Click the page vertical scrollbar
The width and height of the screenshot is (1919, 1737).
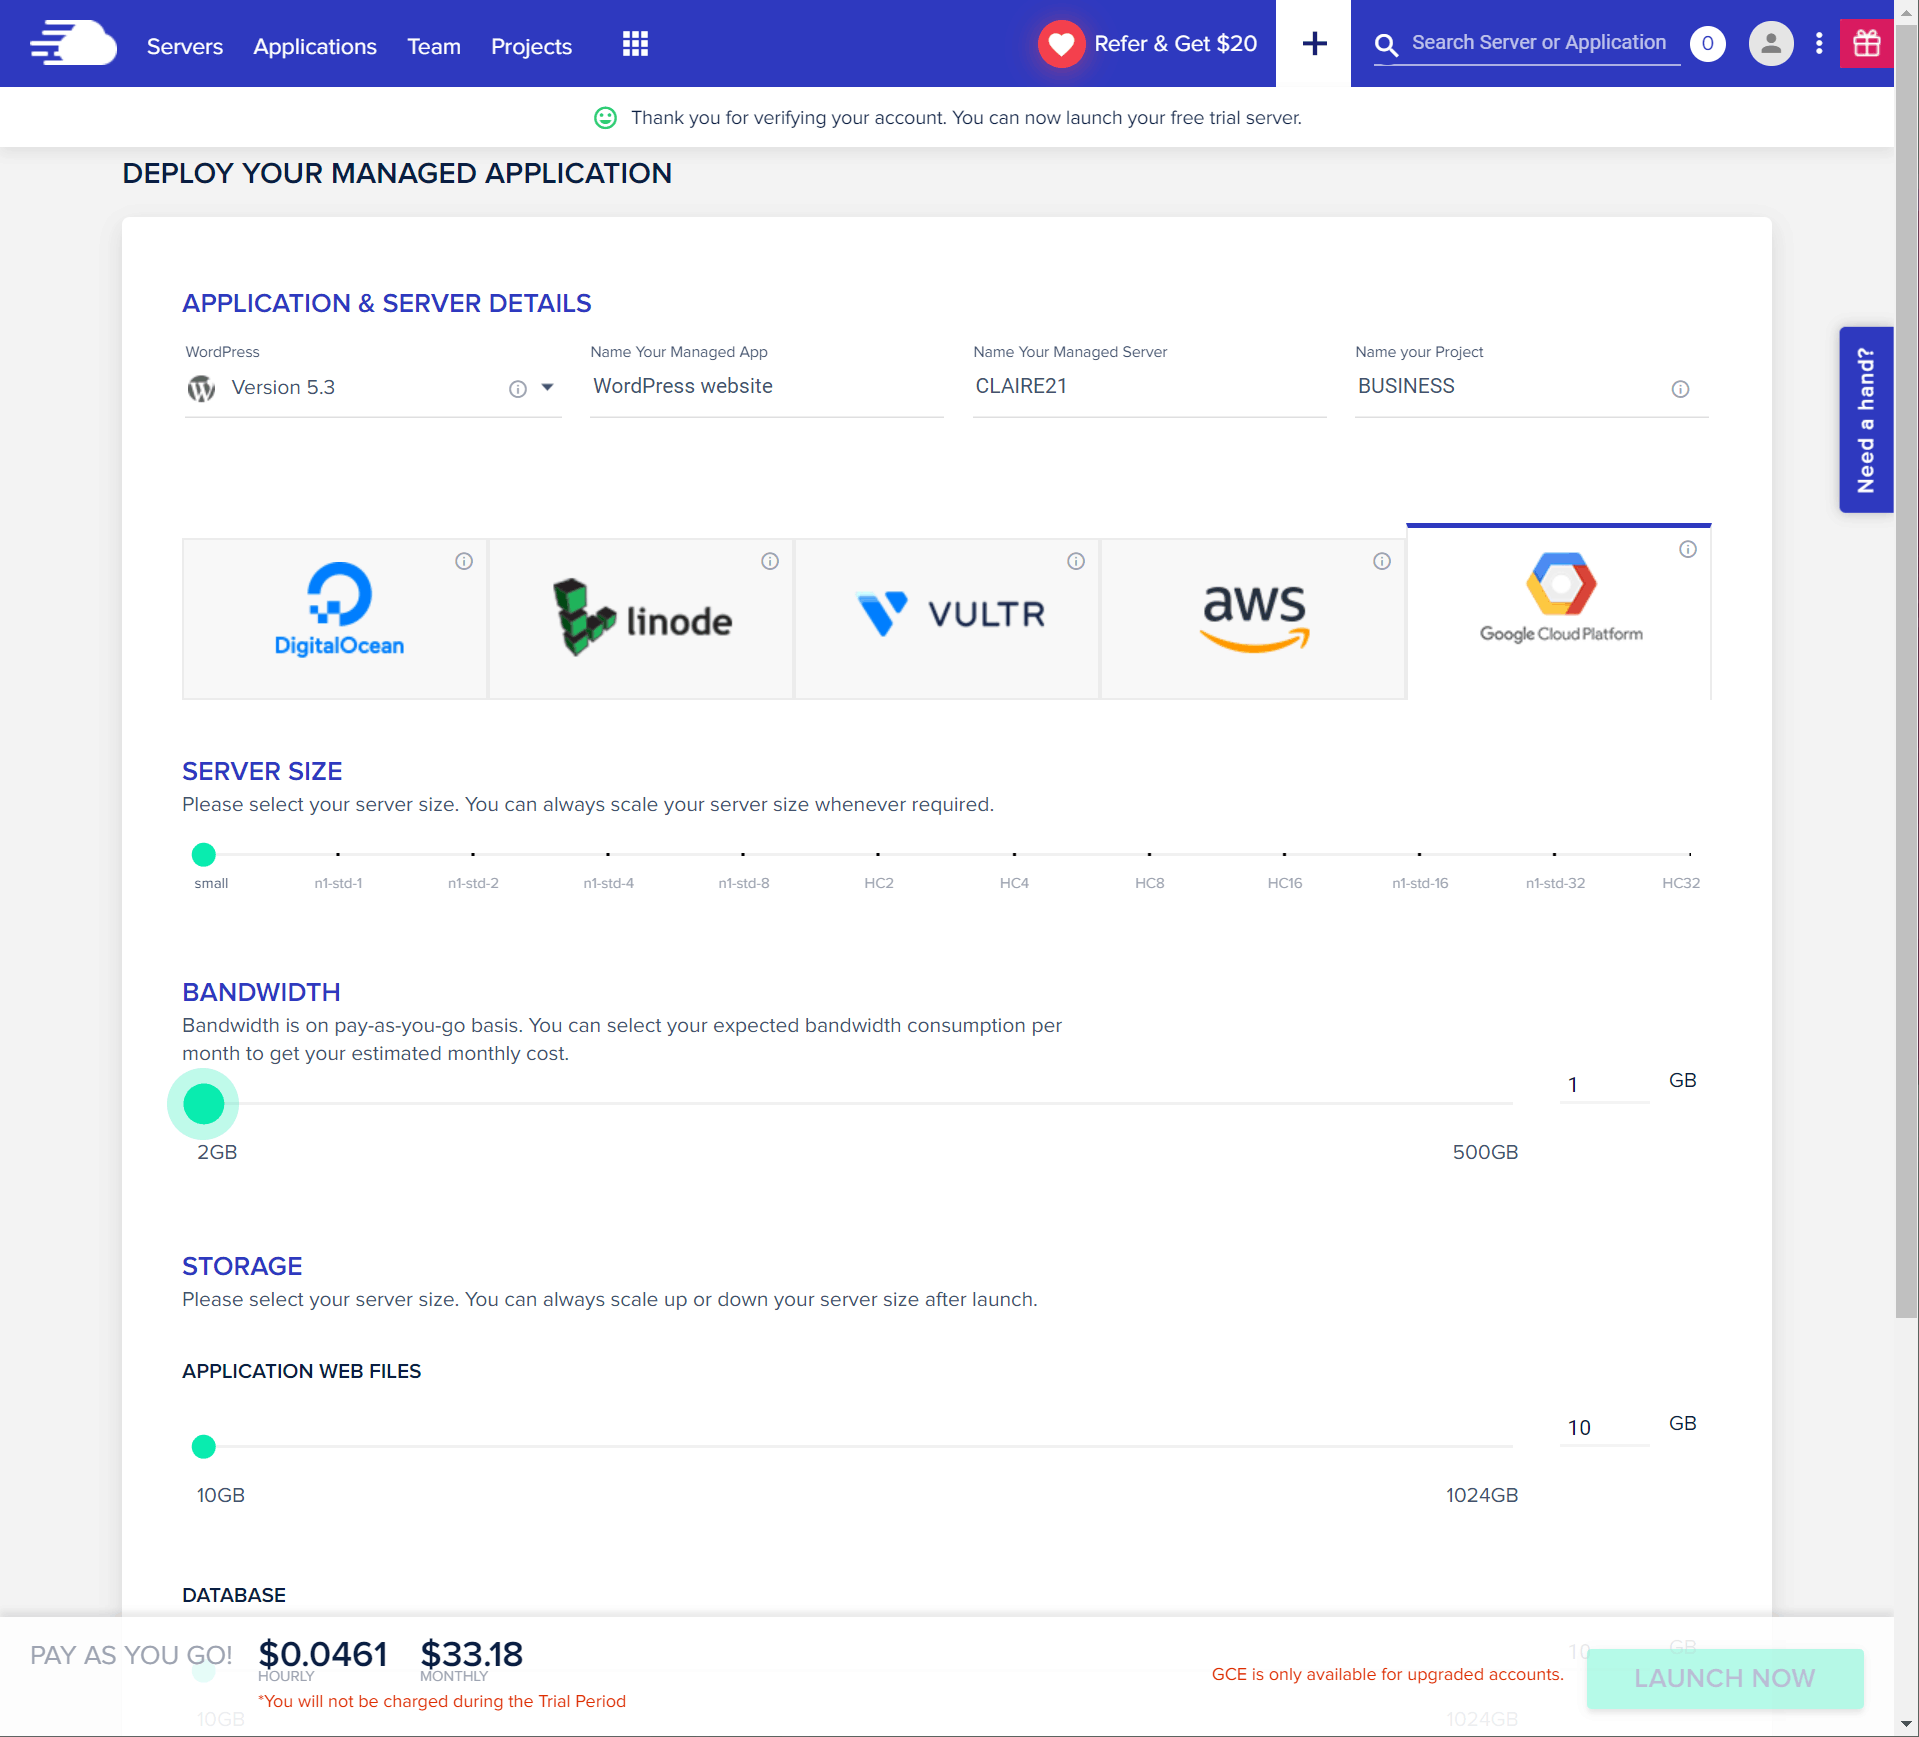[1906, 670]
